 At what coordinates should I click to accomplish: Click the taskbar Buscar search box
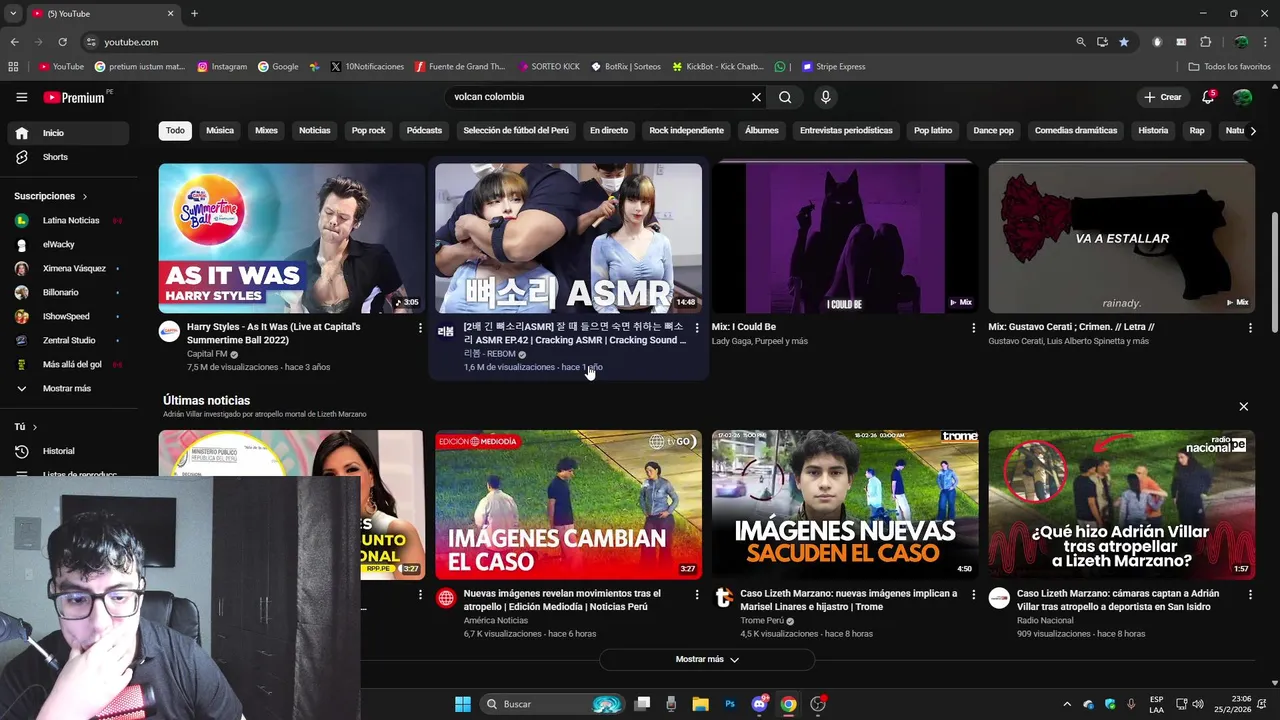pyautogui.click(x=552, y=704)
